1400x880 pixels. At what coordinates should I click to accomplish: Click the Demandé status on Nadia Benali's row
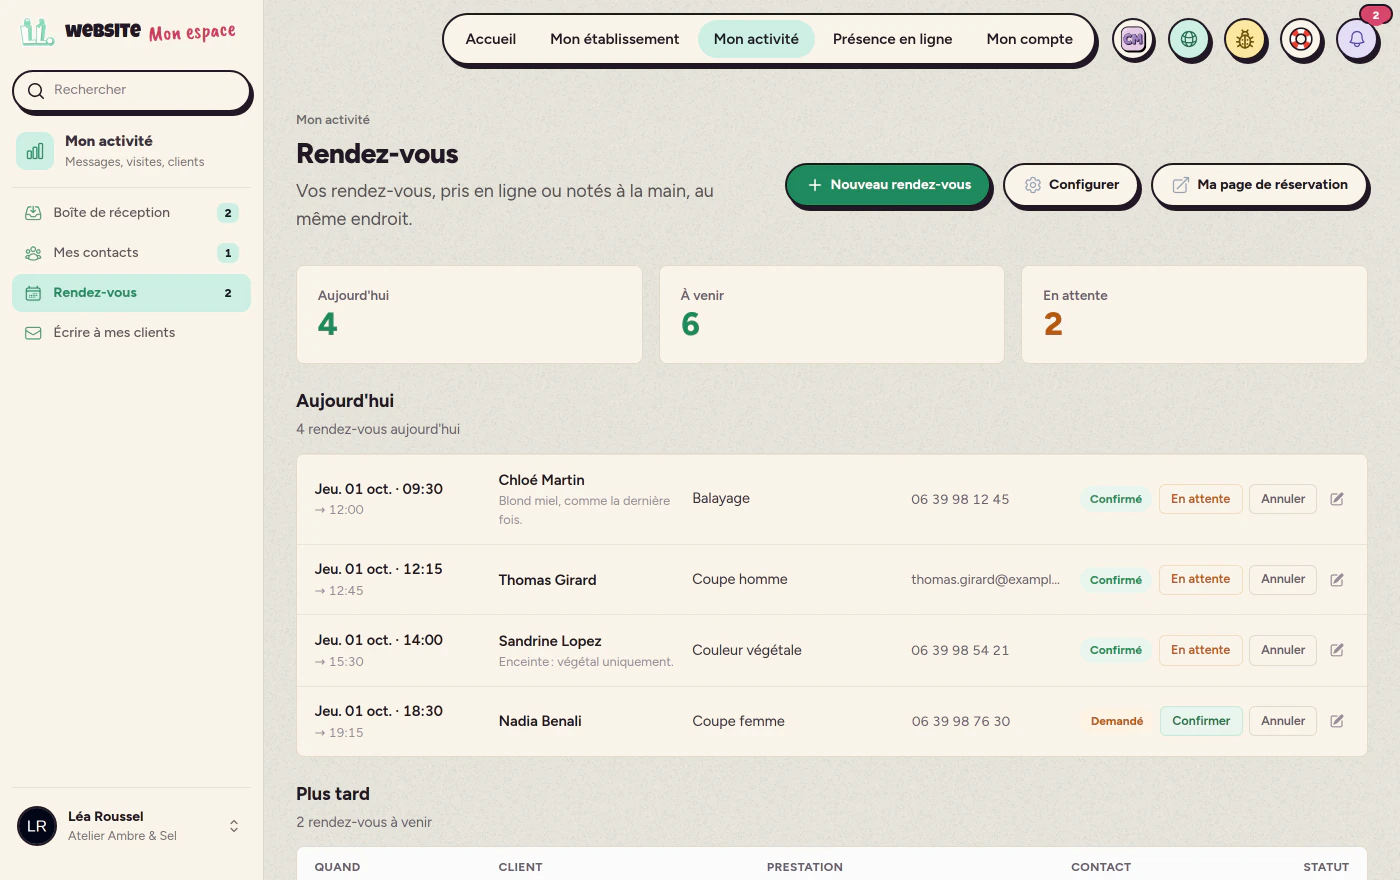pyautogui.click(x=1116, y=721)
